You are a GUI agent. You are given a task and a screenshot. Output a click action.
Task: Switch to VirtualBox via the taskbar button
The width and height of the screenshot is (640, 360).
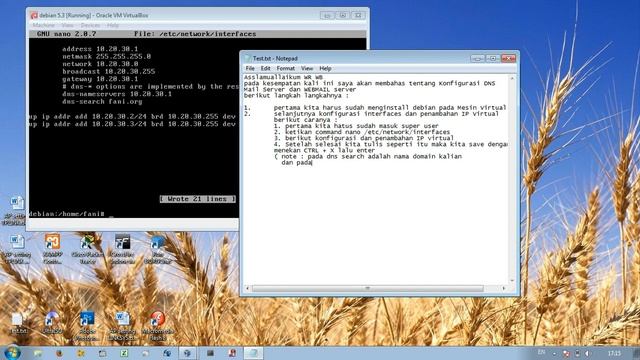(187, 353)
